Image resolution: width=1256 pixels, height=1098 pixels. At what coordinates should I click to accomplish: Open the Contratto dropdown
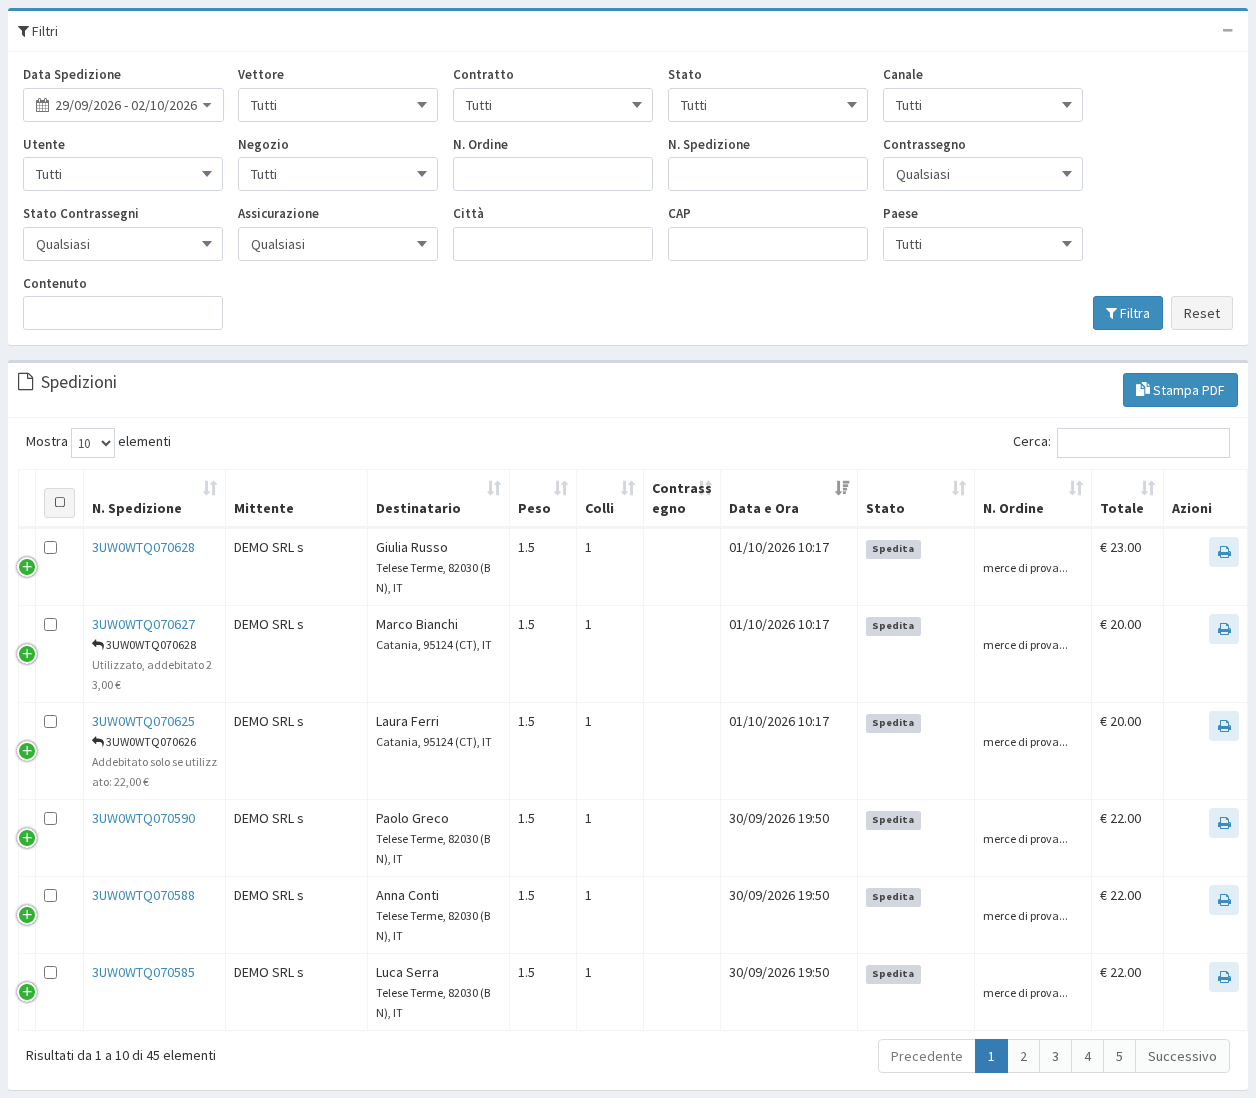pyautogui.click(x=553, y=105)
